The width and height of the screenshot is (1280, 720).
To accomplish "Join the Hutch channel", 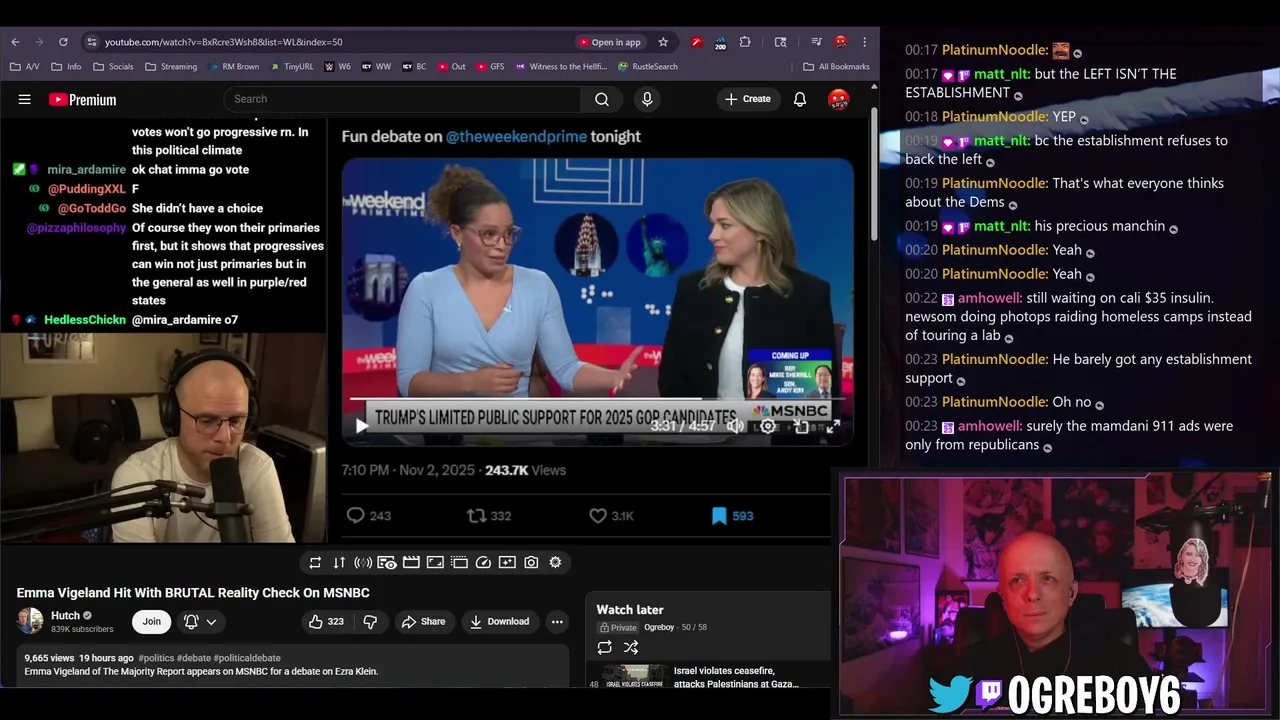I will [x=151, y=621].
